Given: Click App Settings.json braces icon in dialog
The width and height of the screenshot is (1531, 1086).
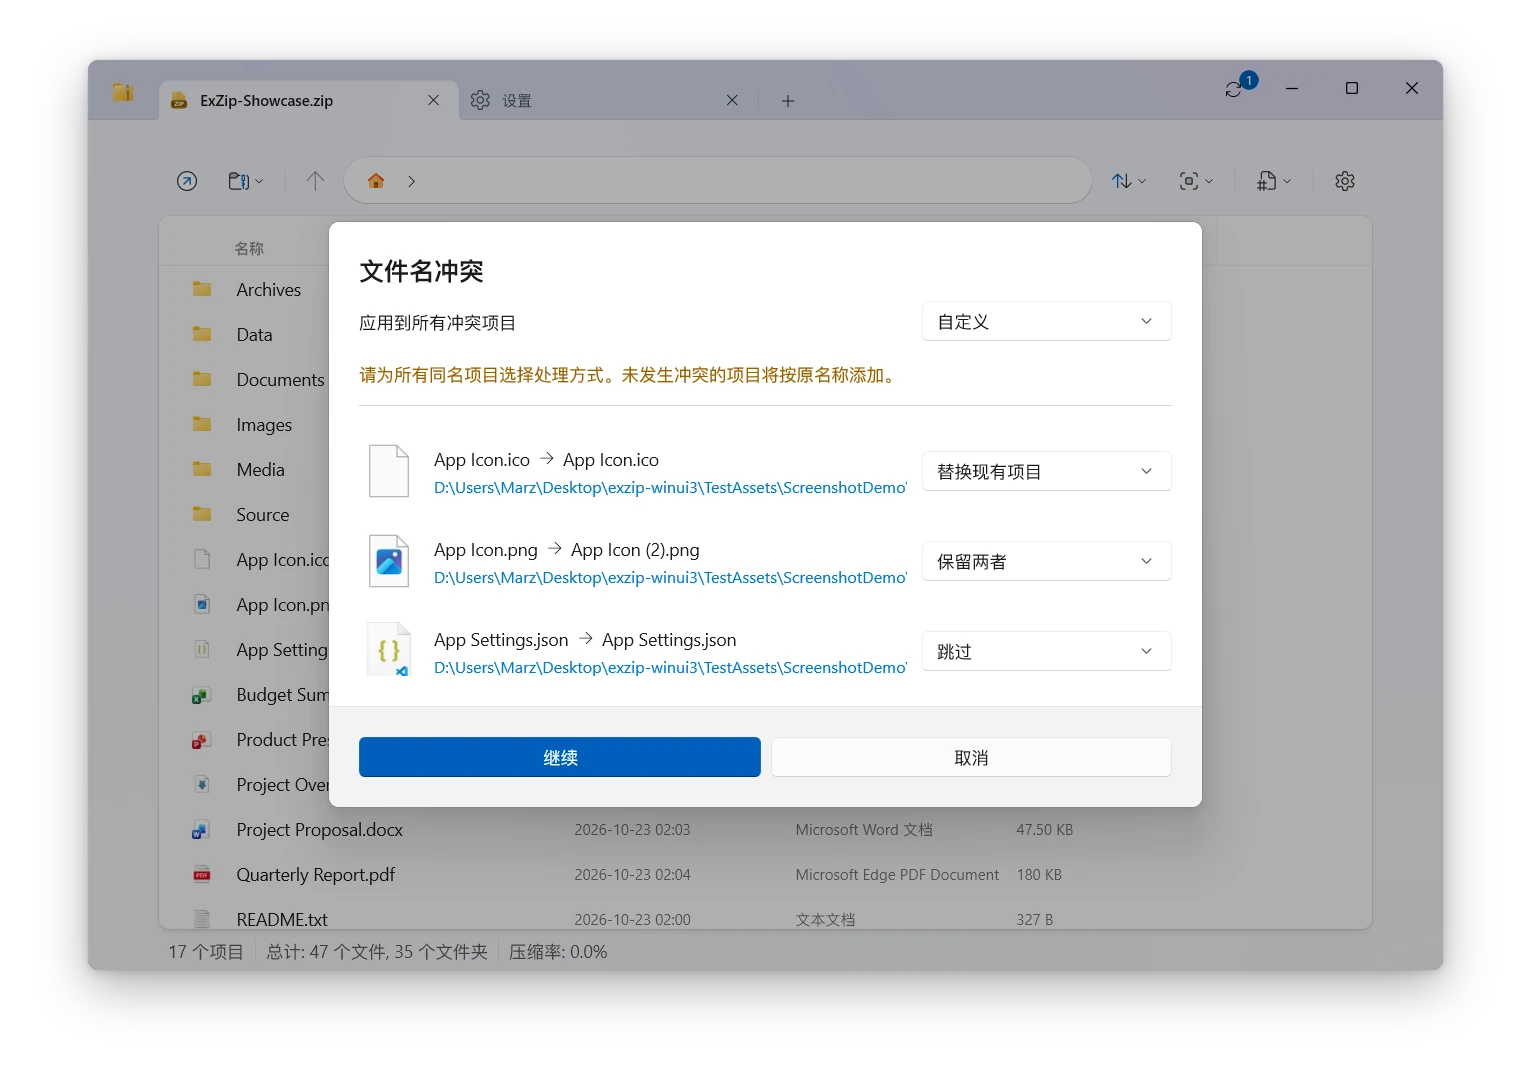Looking at the screenshot, I should [389, 650].
